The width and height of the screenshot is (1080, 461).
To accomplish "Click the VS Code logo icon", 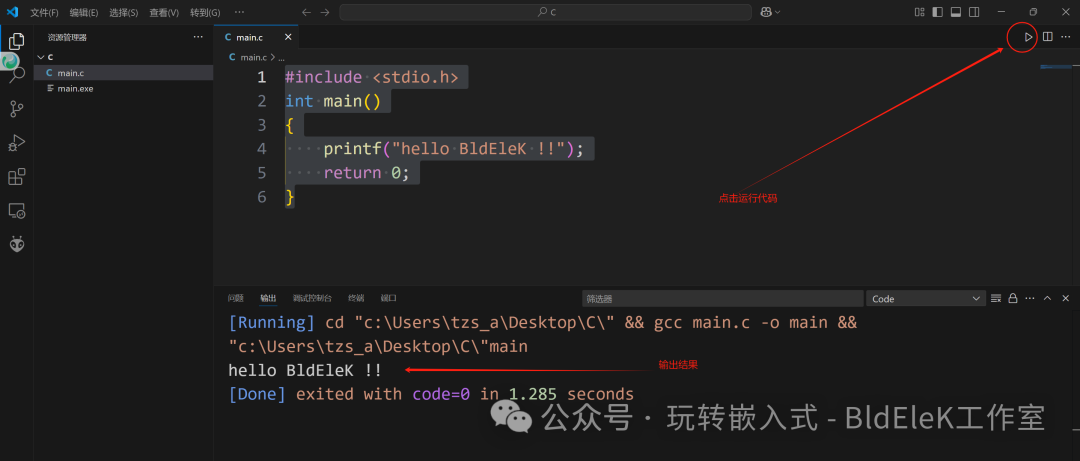I will tap(12, 12).
